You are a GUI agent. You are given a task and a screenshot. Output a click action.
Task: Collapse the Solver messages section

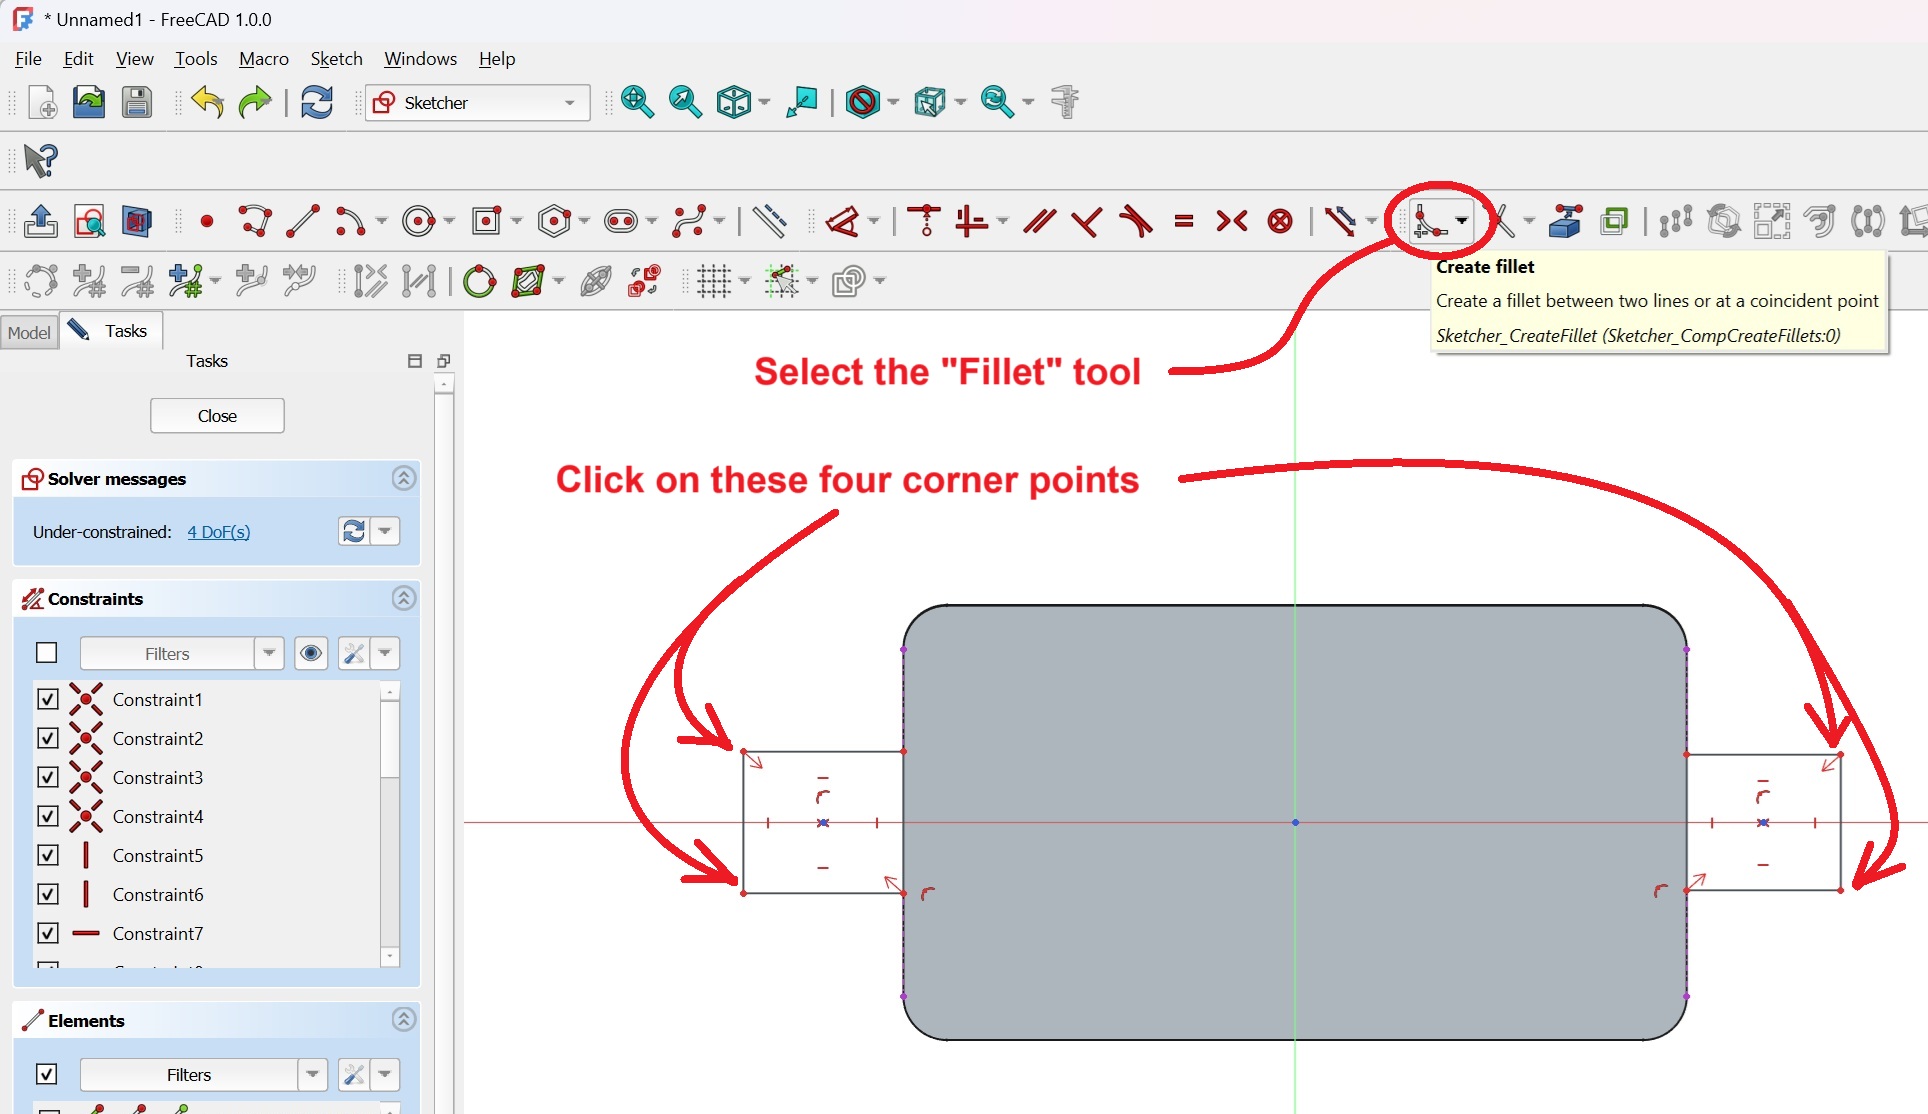[x=403, y=478]
